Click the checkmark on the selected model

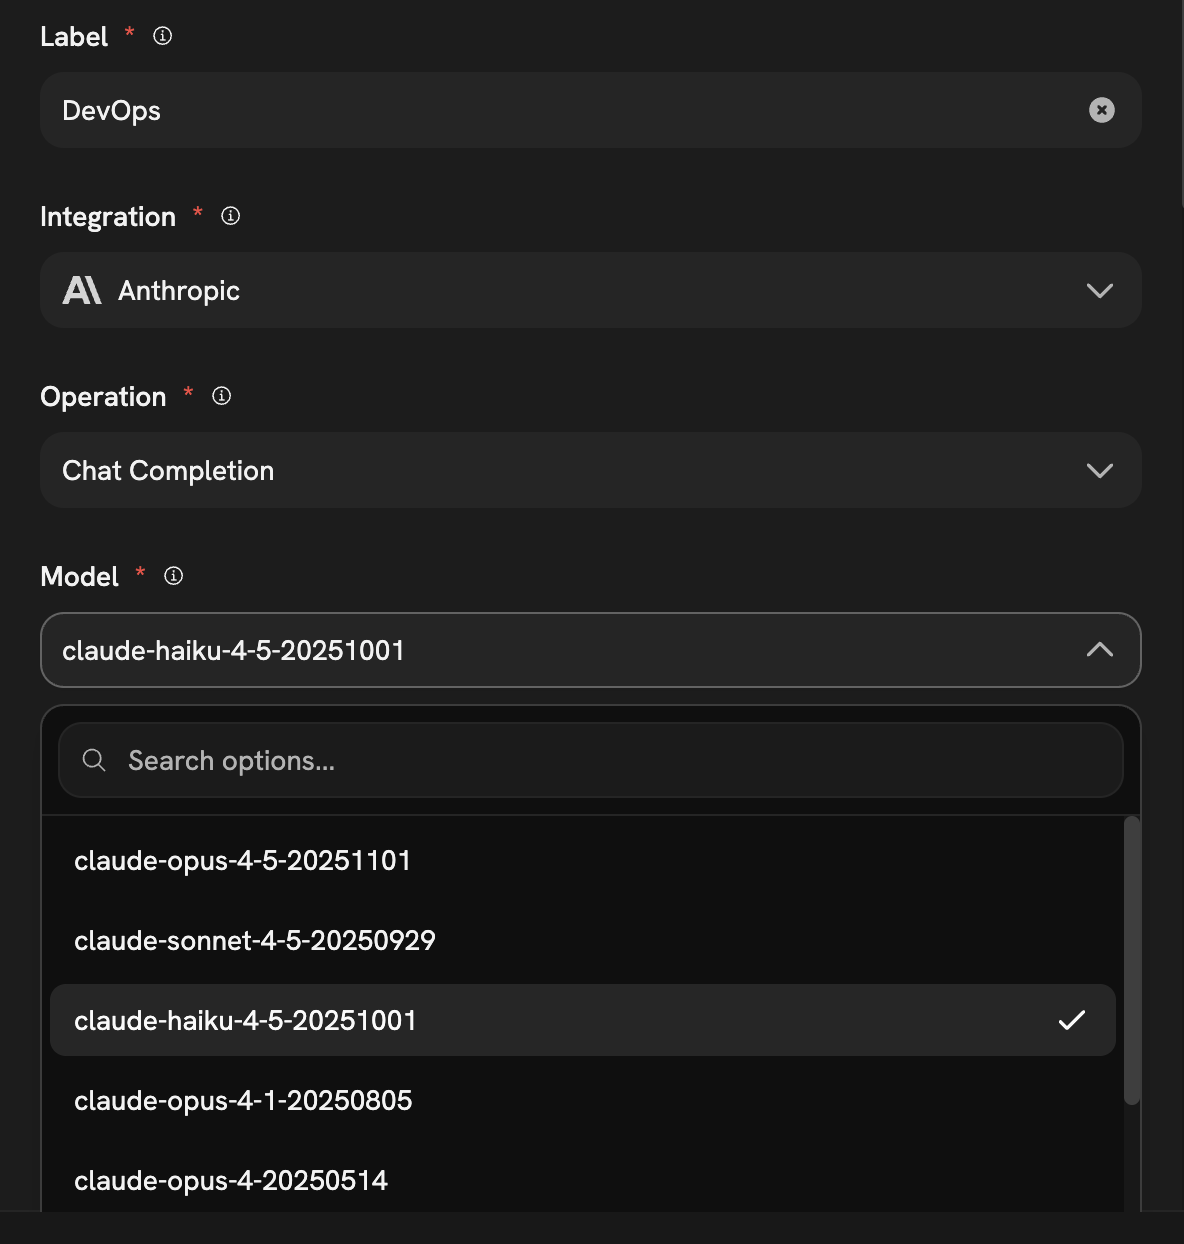1071,1020
